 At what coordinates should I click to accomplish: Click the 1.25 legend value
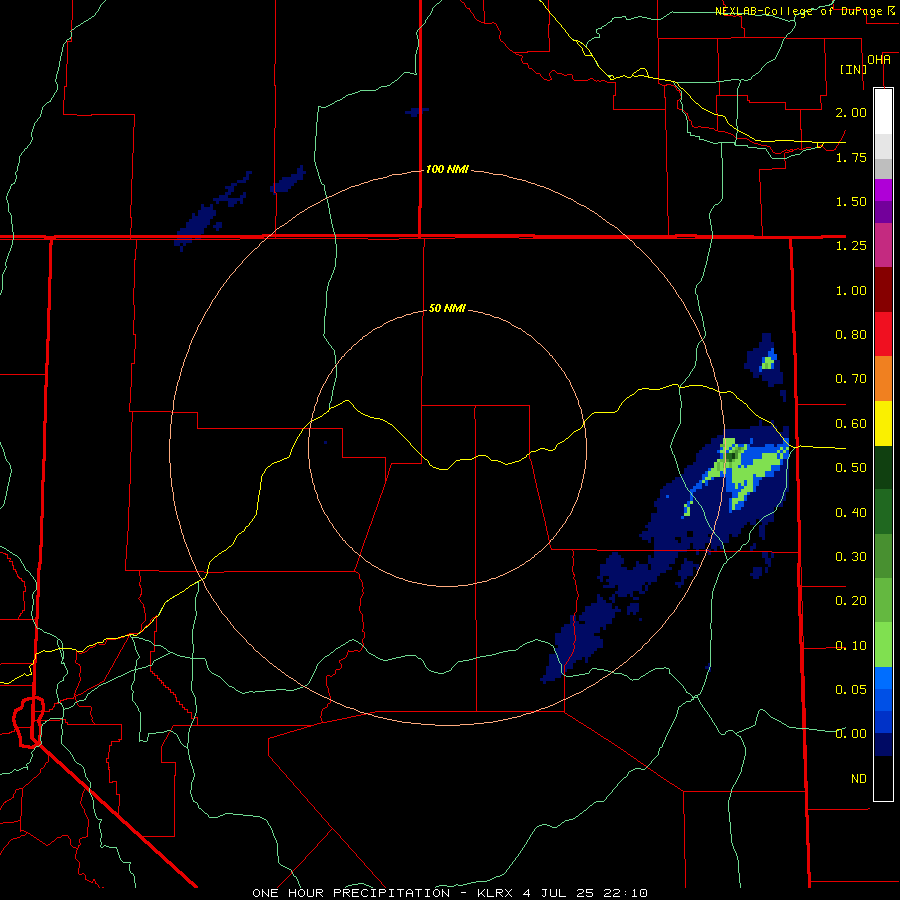tap(851, 246)
